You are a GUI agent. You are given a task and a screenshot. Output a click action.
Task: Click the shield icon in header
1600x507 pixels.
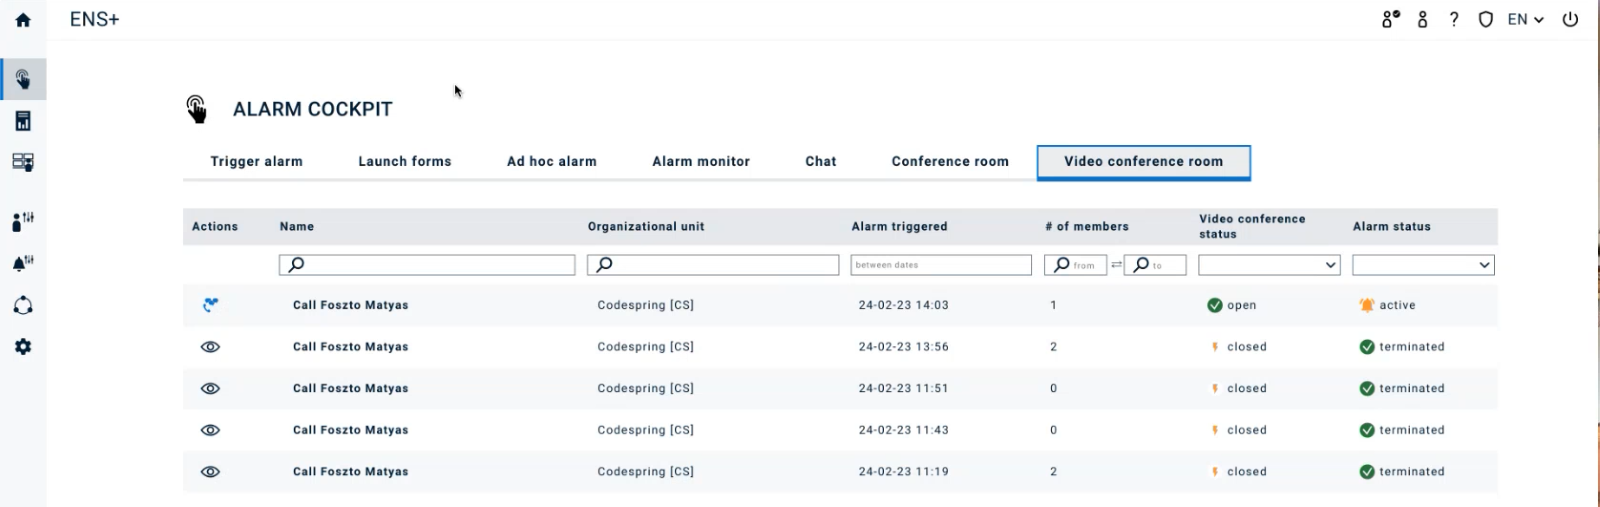point(1486,19)
